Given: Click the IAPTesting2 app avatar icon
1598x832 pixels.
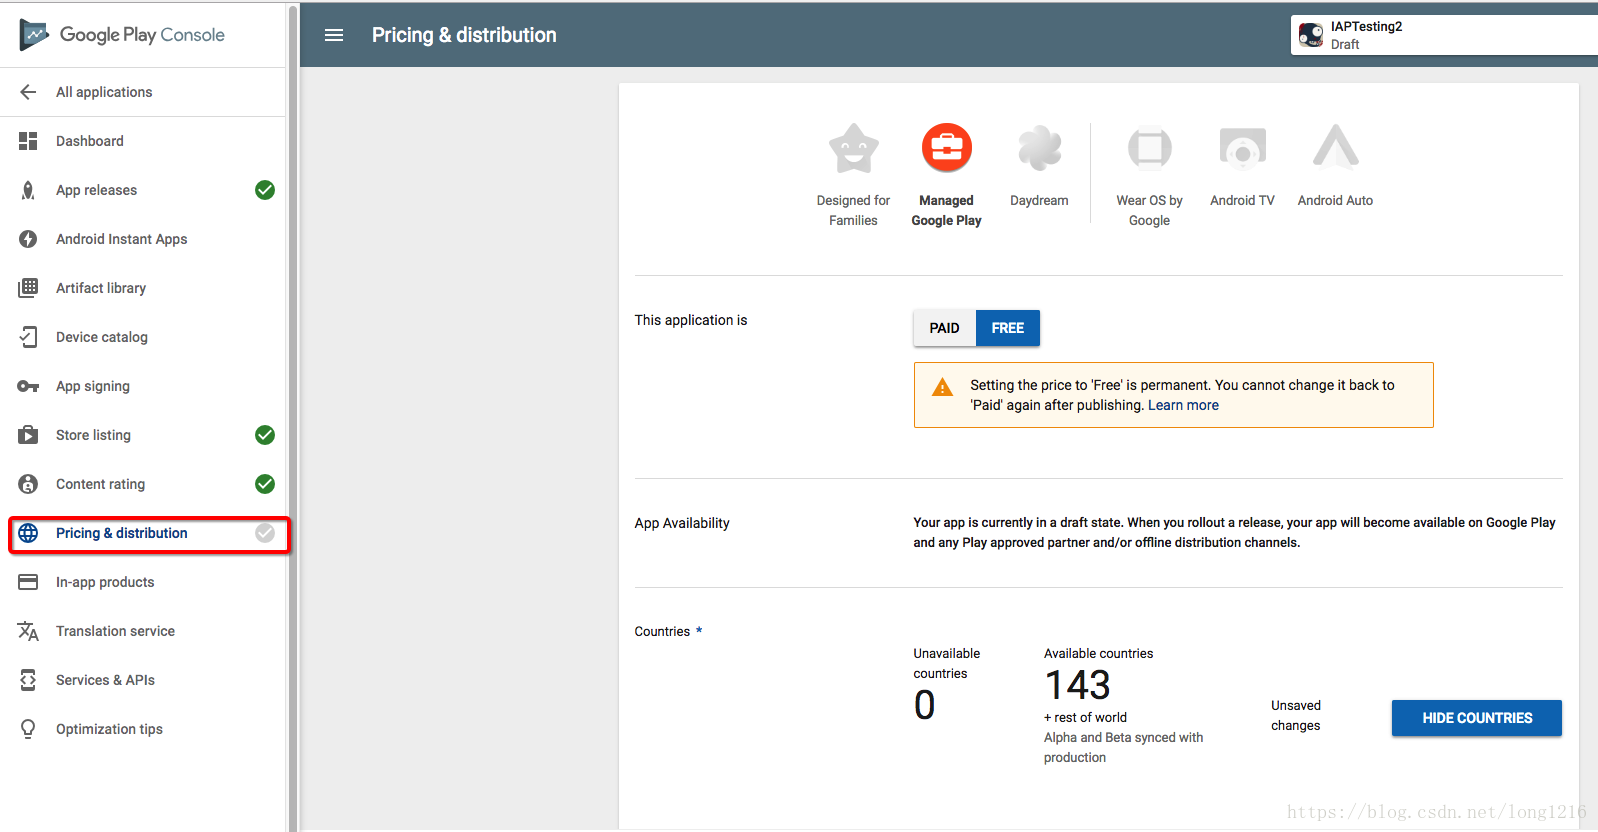Looking at the screenshot, I should pyautogui.click(x=1311, y=35).
